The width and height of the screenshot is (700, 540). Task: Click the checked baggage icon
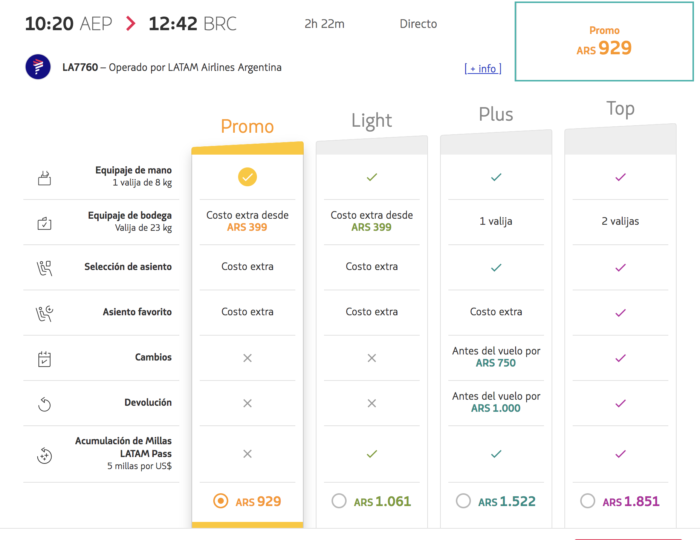tap(45, 222)
